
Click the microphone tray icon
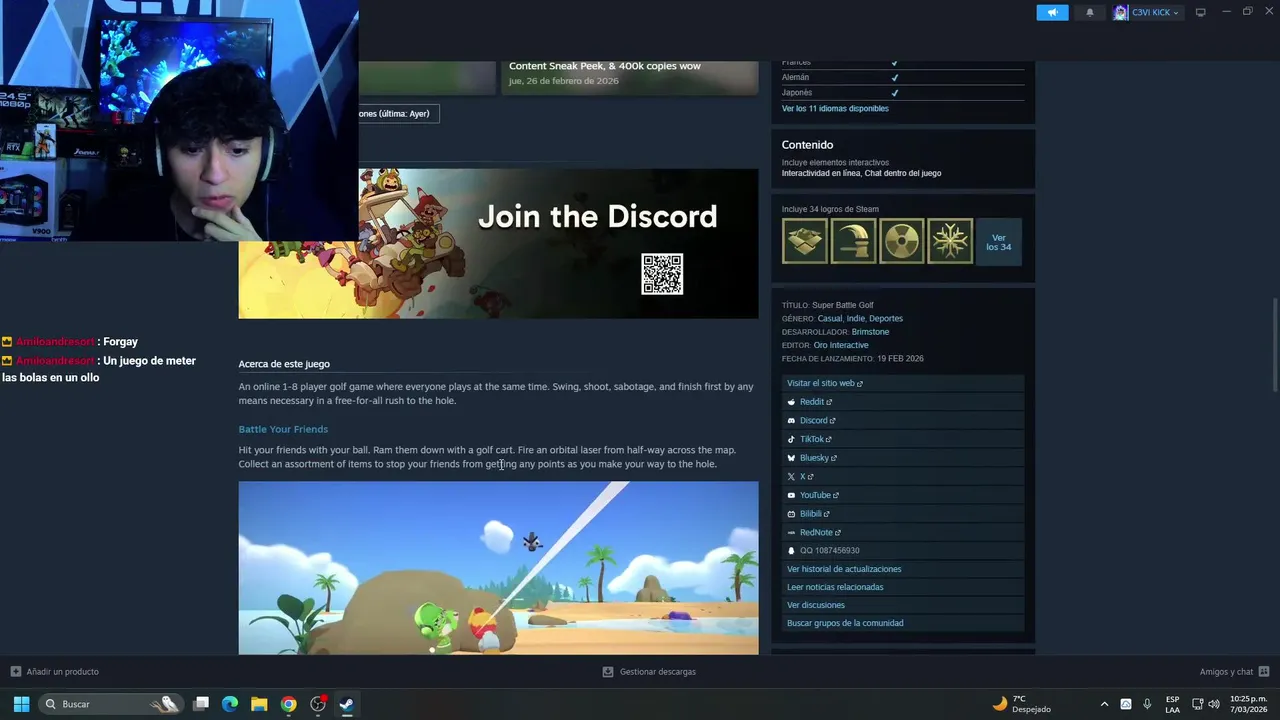1147,704
